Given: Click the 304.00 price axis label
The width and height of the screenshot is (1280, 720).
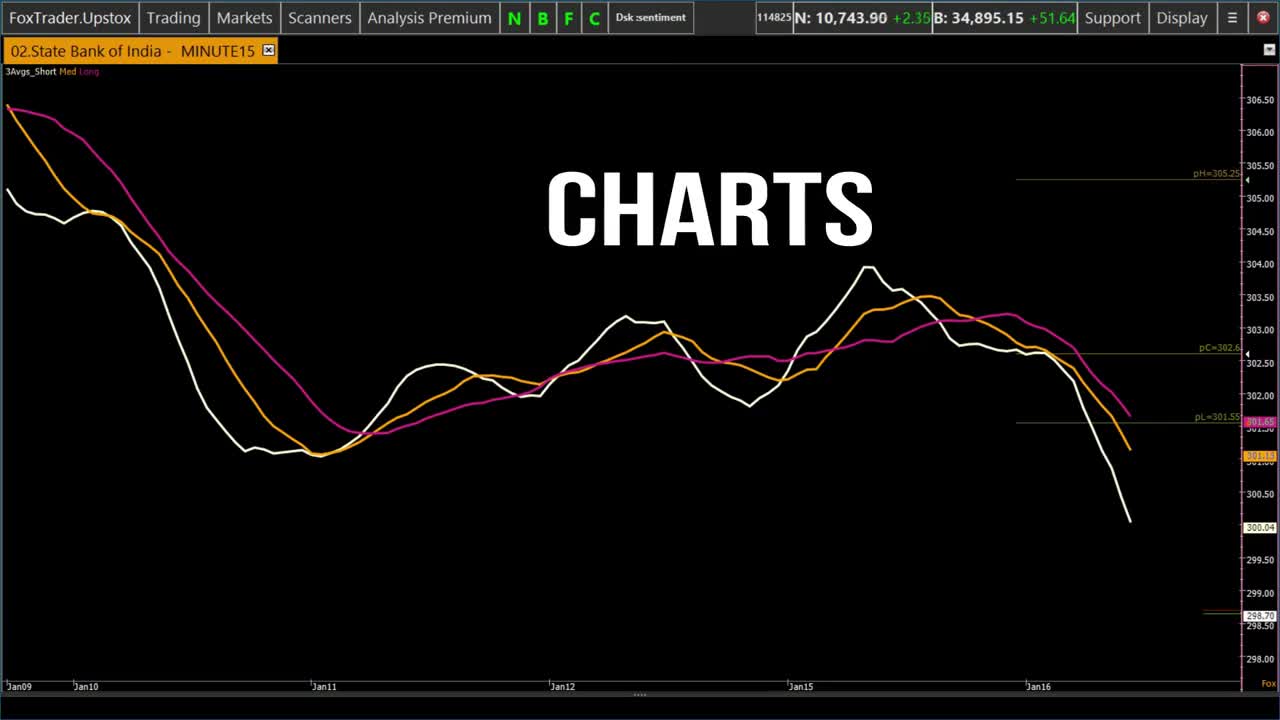Looking at the screenshot, I should pos(1260,264).
